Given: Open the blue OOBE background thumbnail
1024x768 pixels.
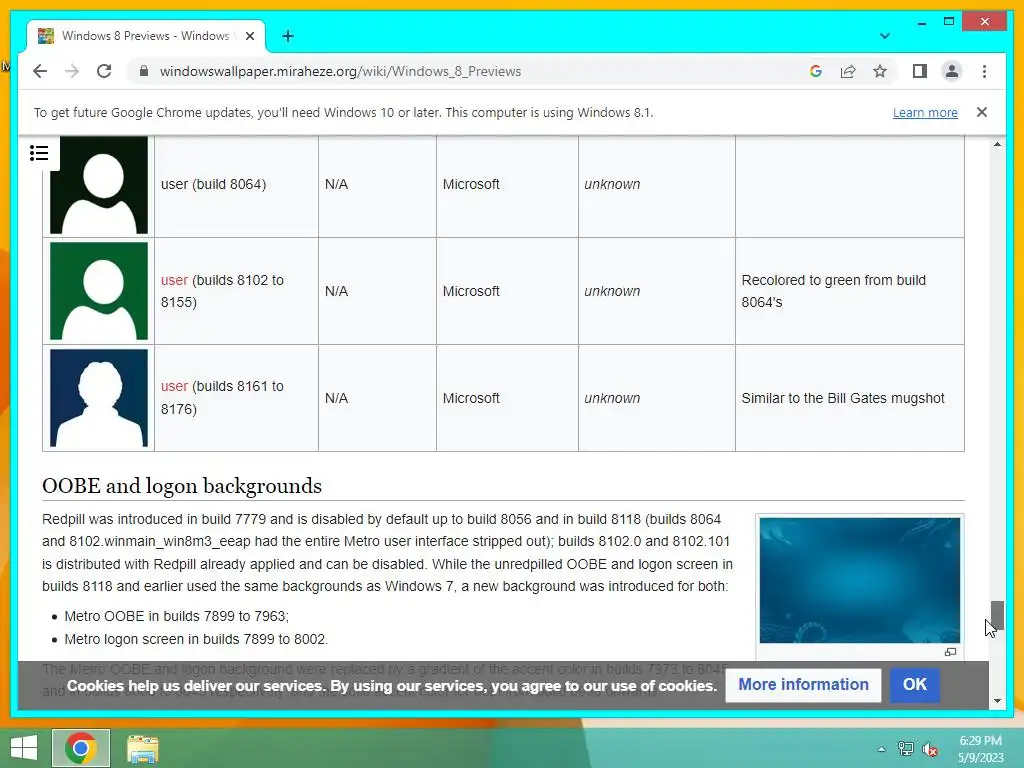Looking at the screenshot, I should pyautogui.click(x=859, y=581).
